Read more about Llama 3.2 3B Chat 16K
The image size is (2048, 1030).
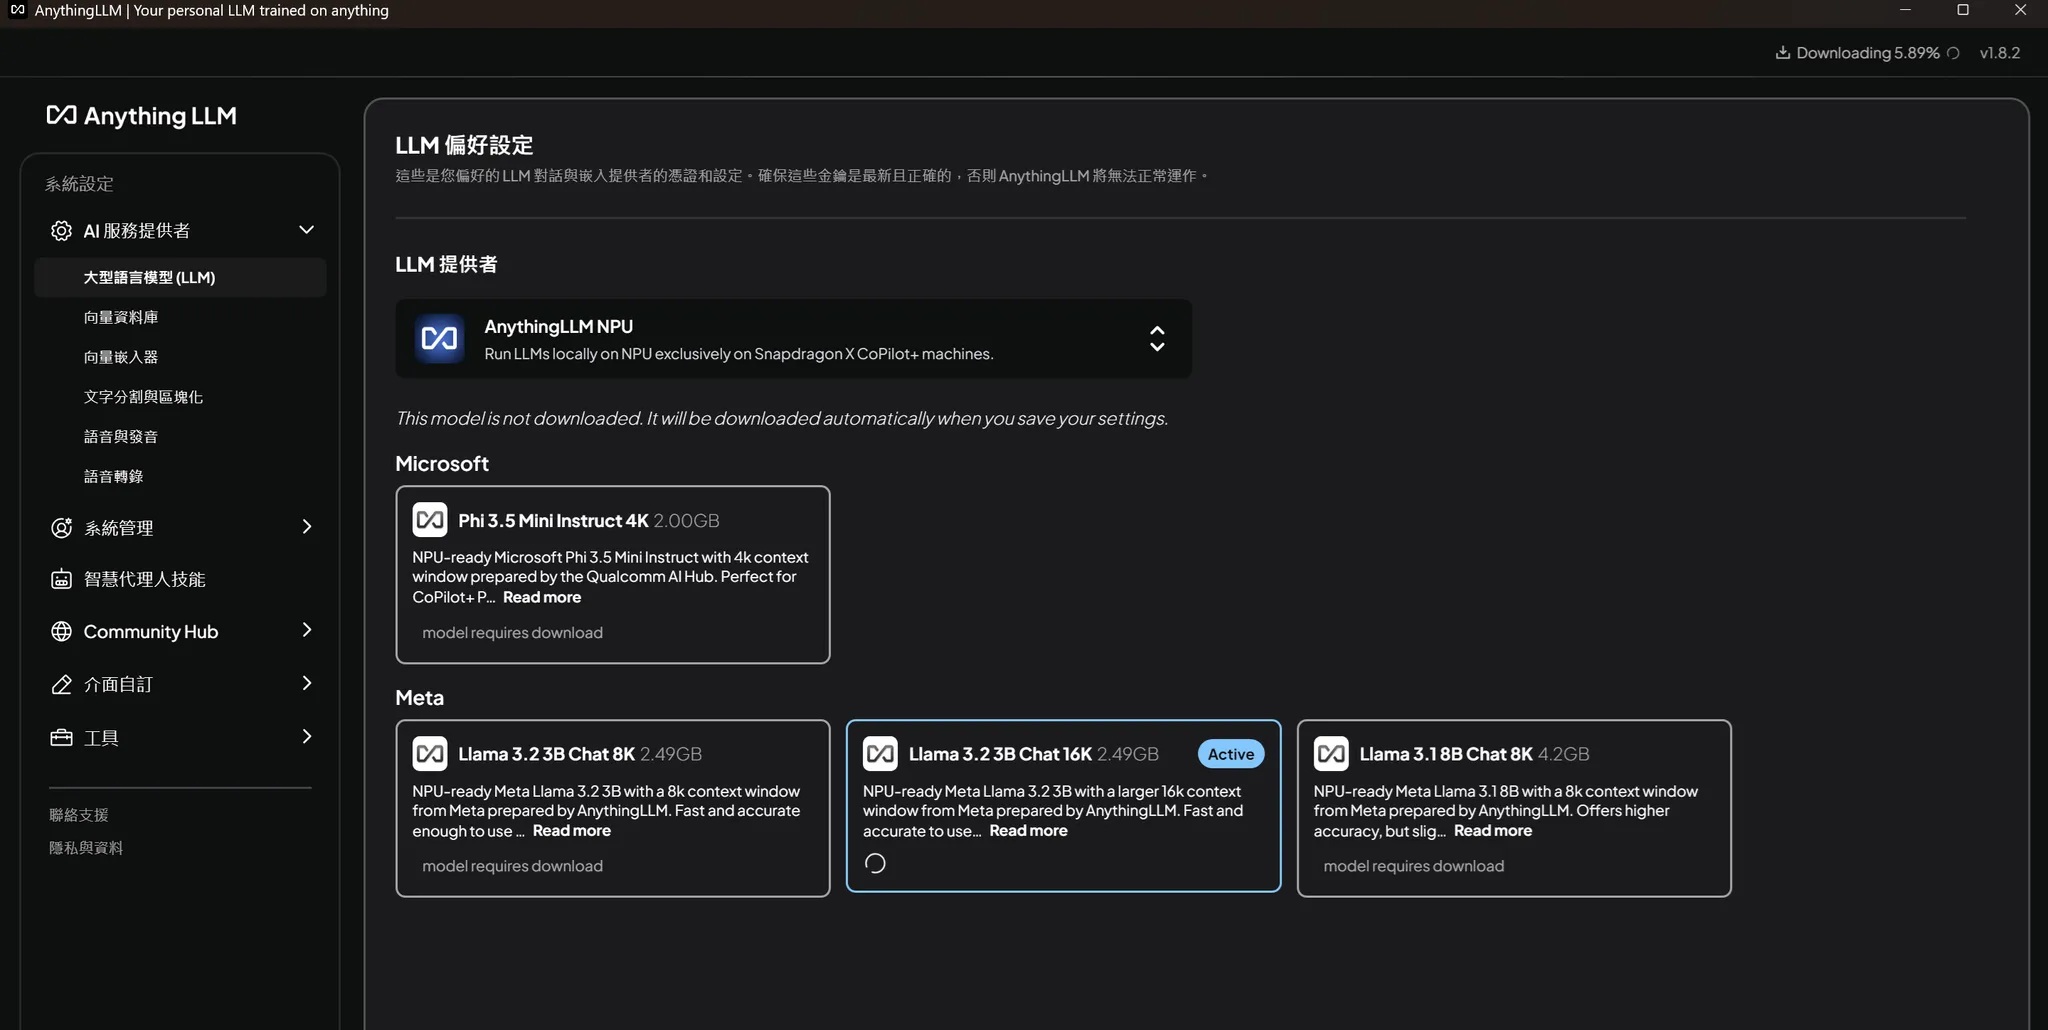(1028, 831)
